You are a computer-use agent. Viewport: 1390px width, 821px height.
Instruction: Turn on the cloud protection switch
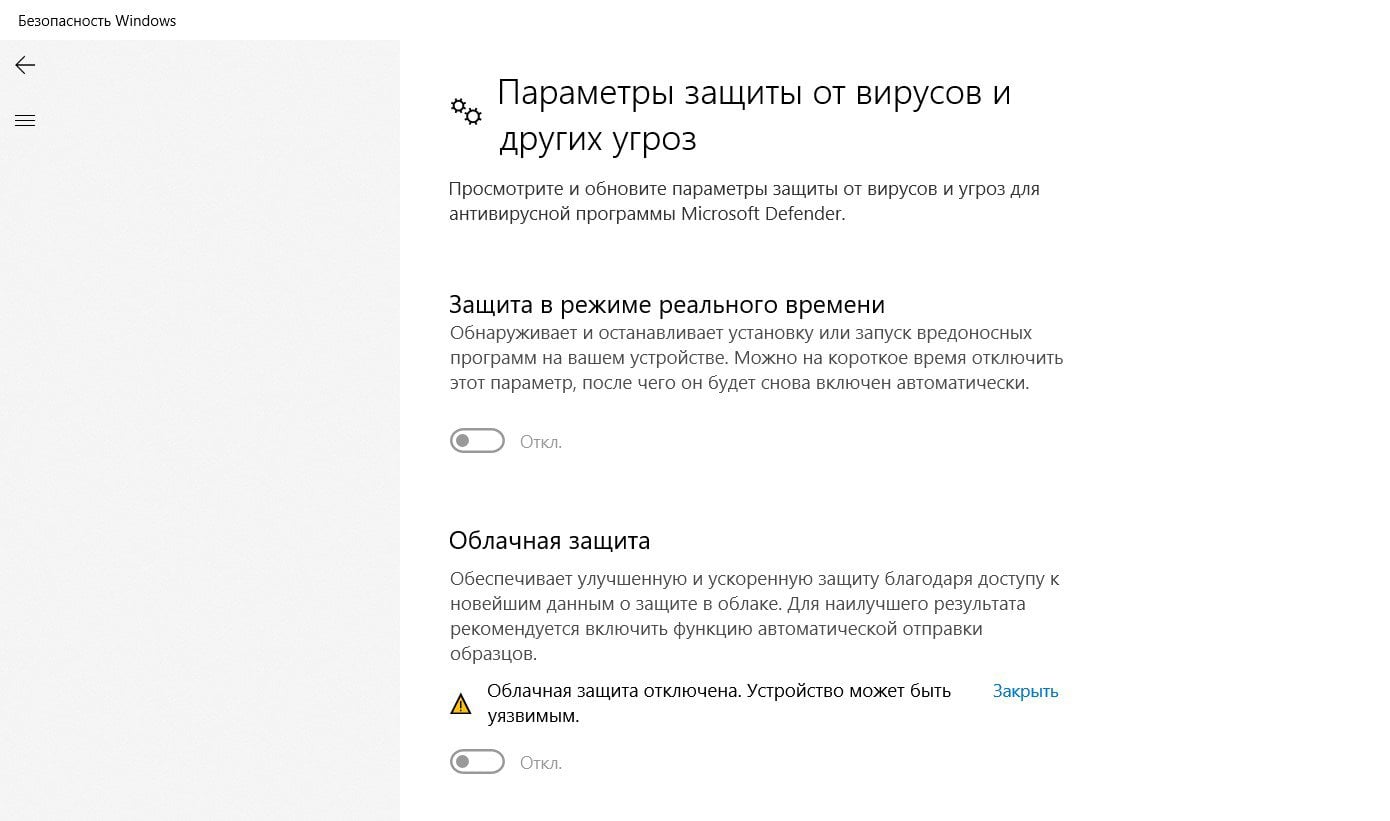[477, 761]
